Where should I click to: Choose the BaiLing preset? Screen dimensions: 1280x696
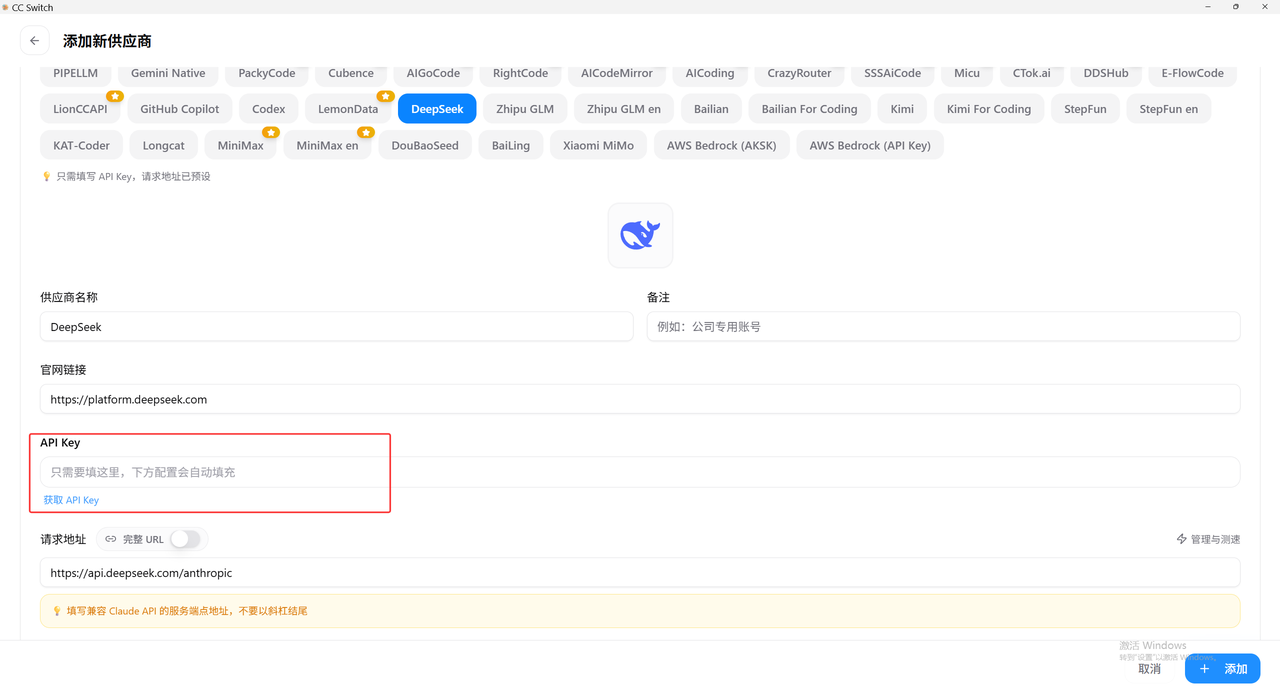pos(511,145)
